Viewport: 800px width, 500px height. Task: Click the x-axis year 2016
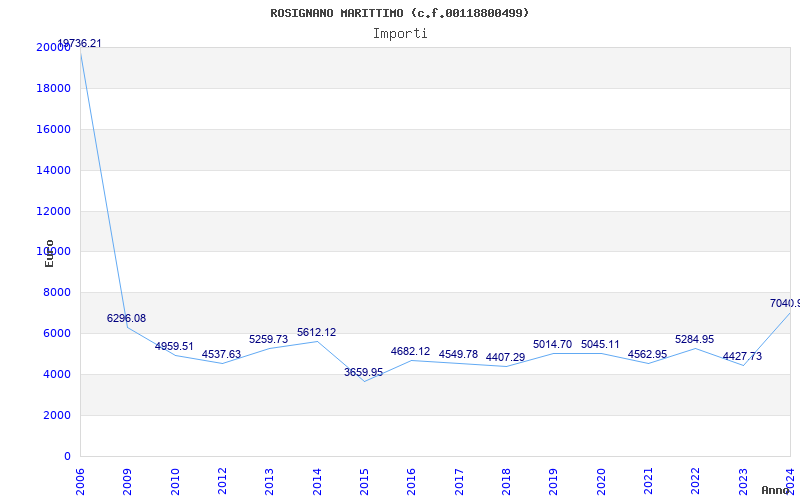(411, 481)
